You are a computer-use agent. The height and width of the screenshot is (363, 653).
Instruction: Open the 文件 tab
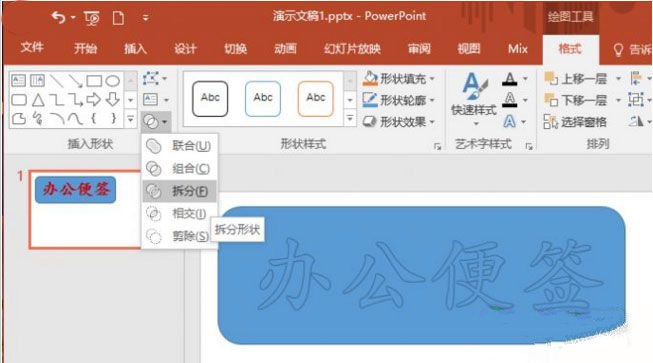[32, 47]
